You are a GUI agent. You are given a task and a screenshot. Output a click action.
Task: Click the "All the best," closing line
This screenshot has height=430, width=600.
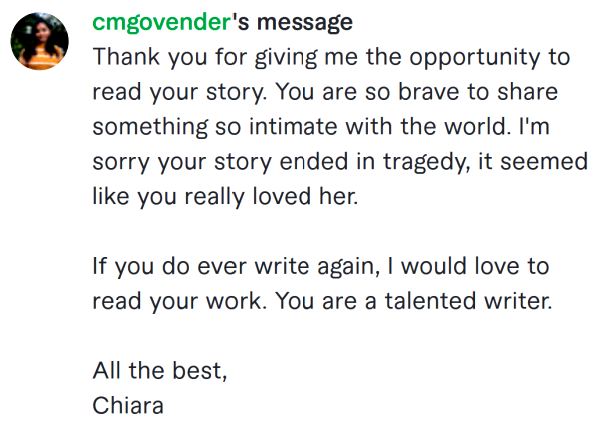click(160, 370)
